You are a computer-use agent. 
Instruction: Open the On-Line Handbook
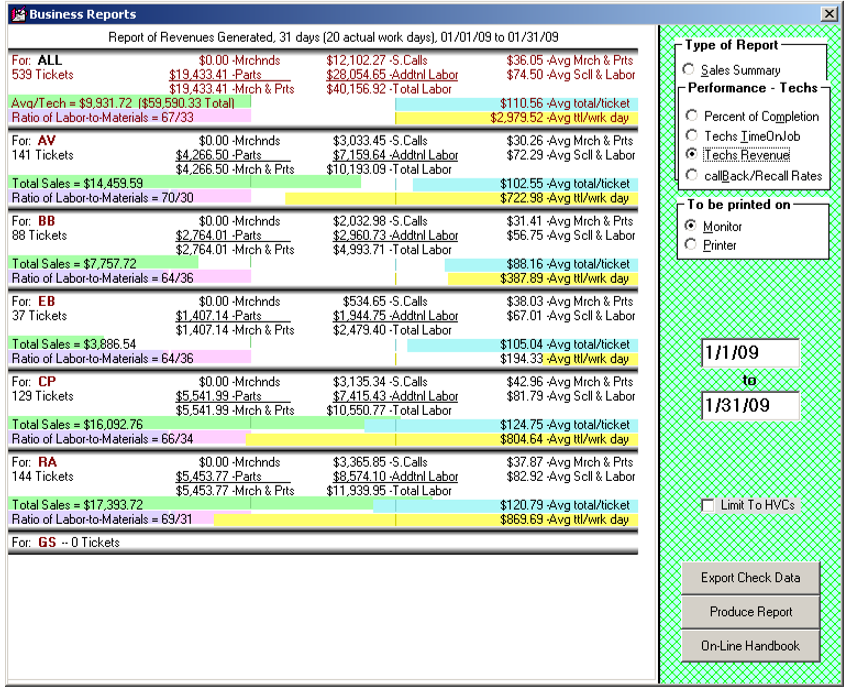[x=750, y=646]
